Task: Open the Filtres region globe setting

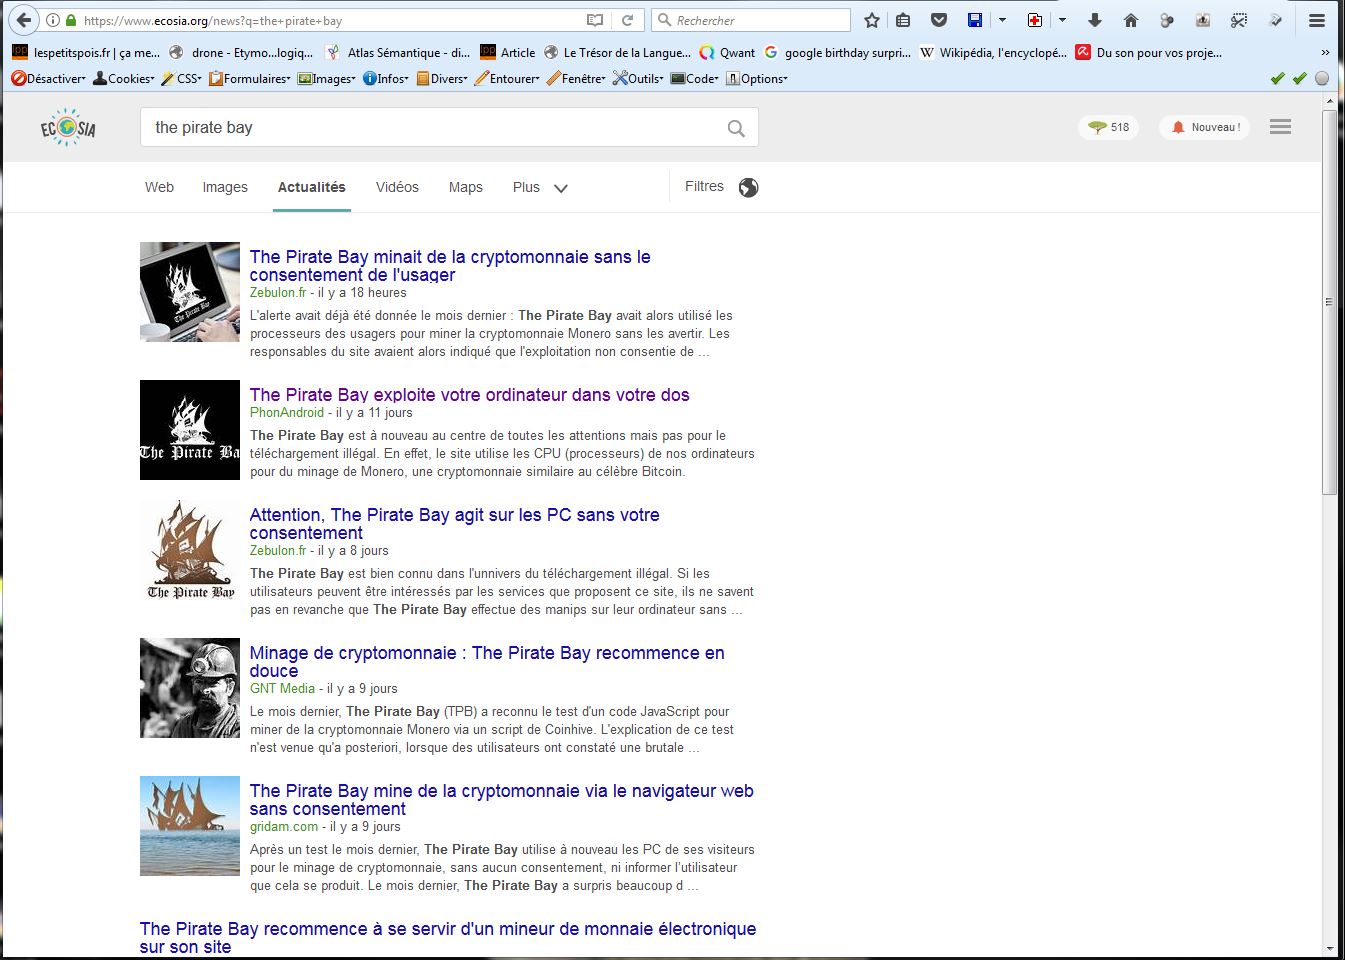Action: click(748, 188)
